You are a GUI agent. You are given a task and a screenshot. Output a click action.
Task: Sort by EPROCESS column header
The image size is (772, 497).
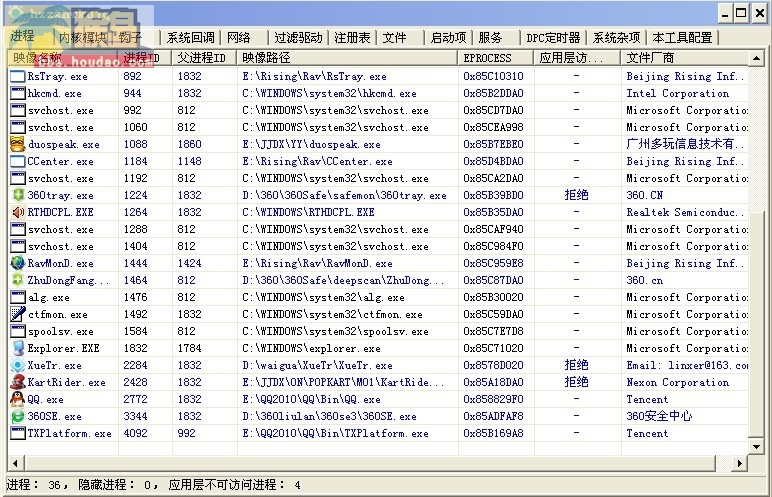[496, 58]
